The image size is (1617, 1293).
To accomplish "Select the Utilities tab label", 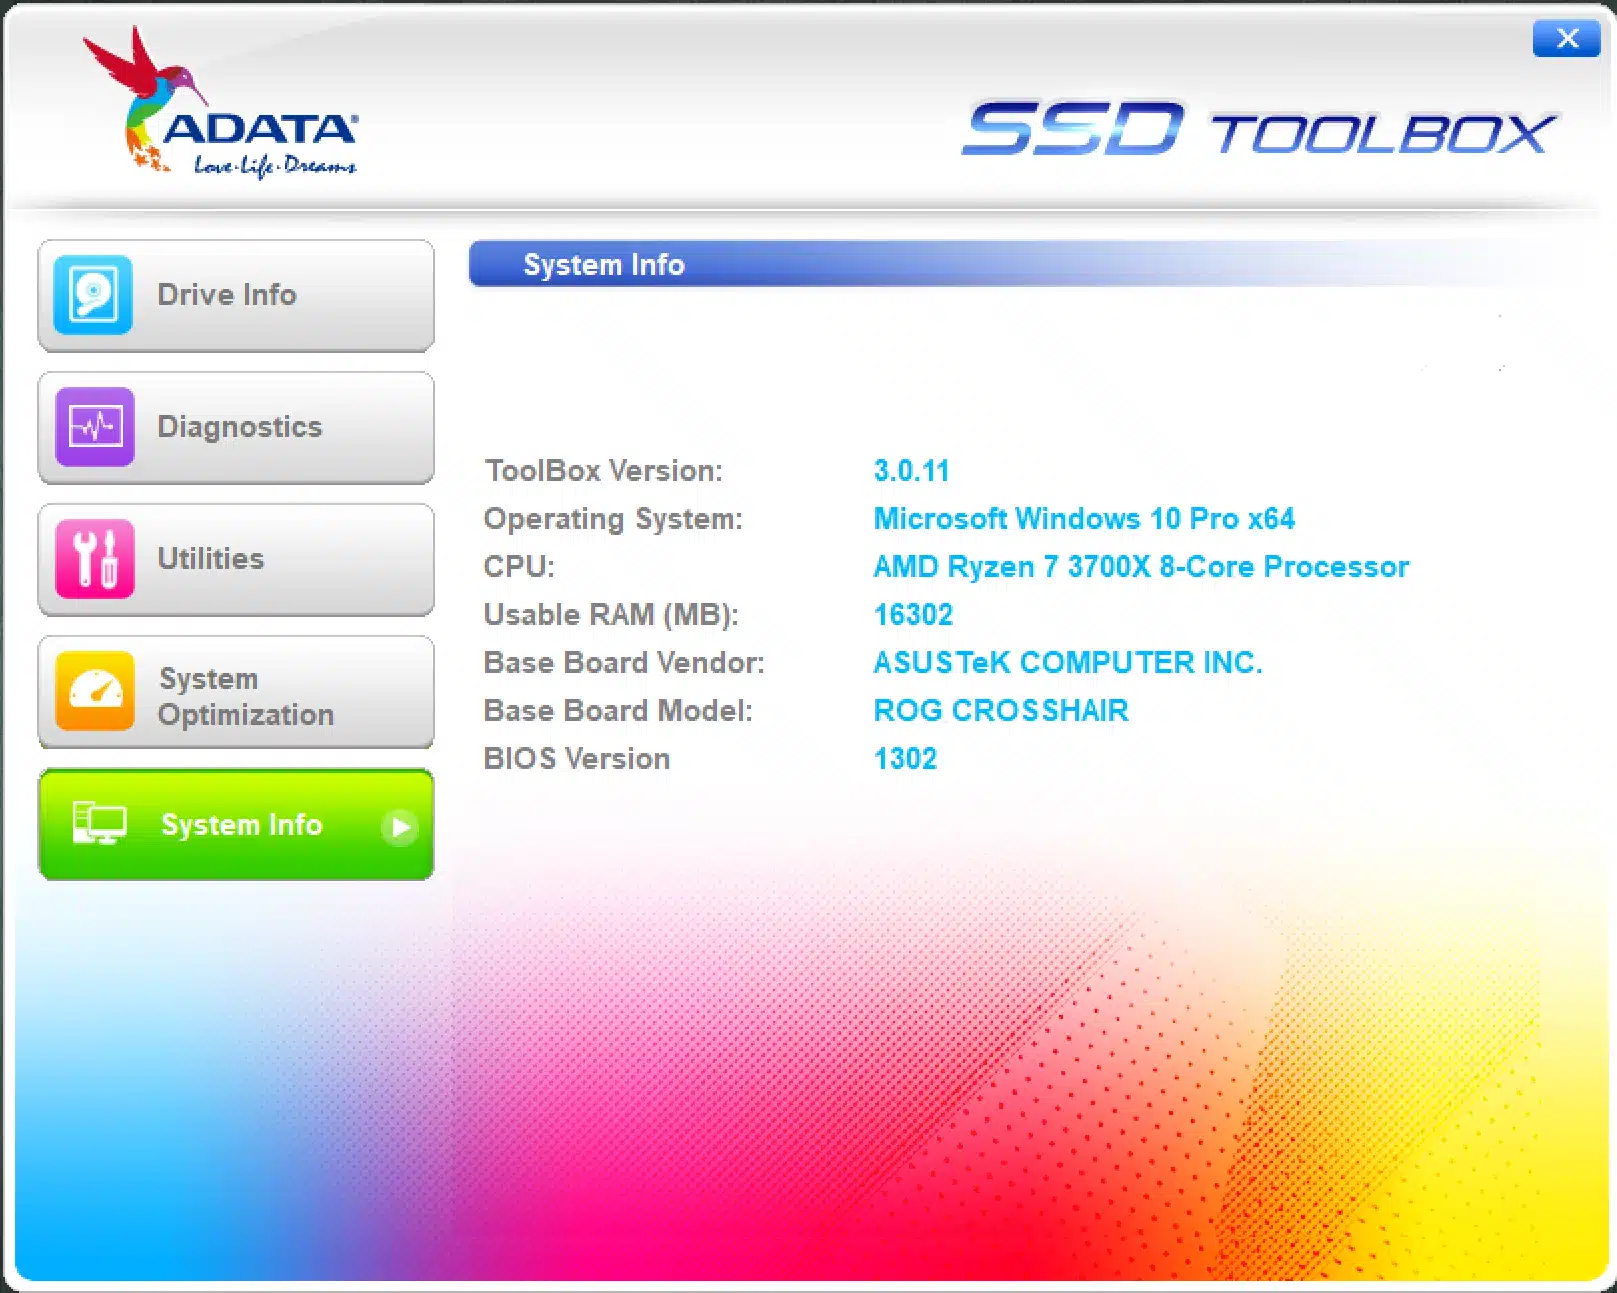I will 211,559.
